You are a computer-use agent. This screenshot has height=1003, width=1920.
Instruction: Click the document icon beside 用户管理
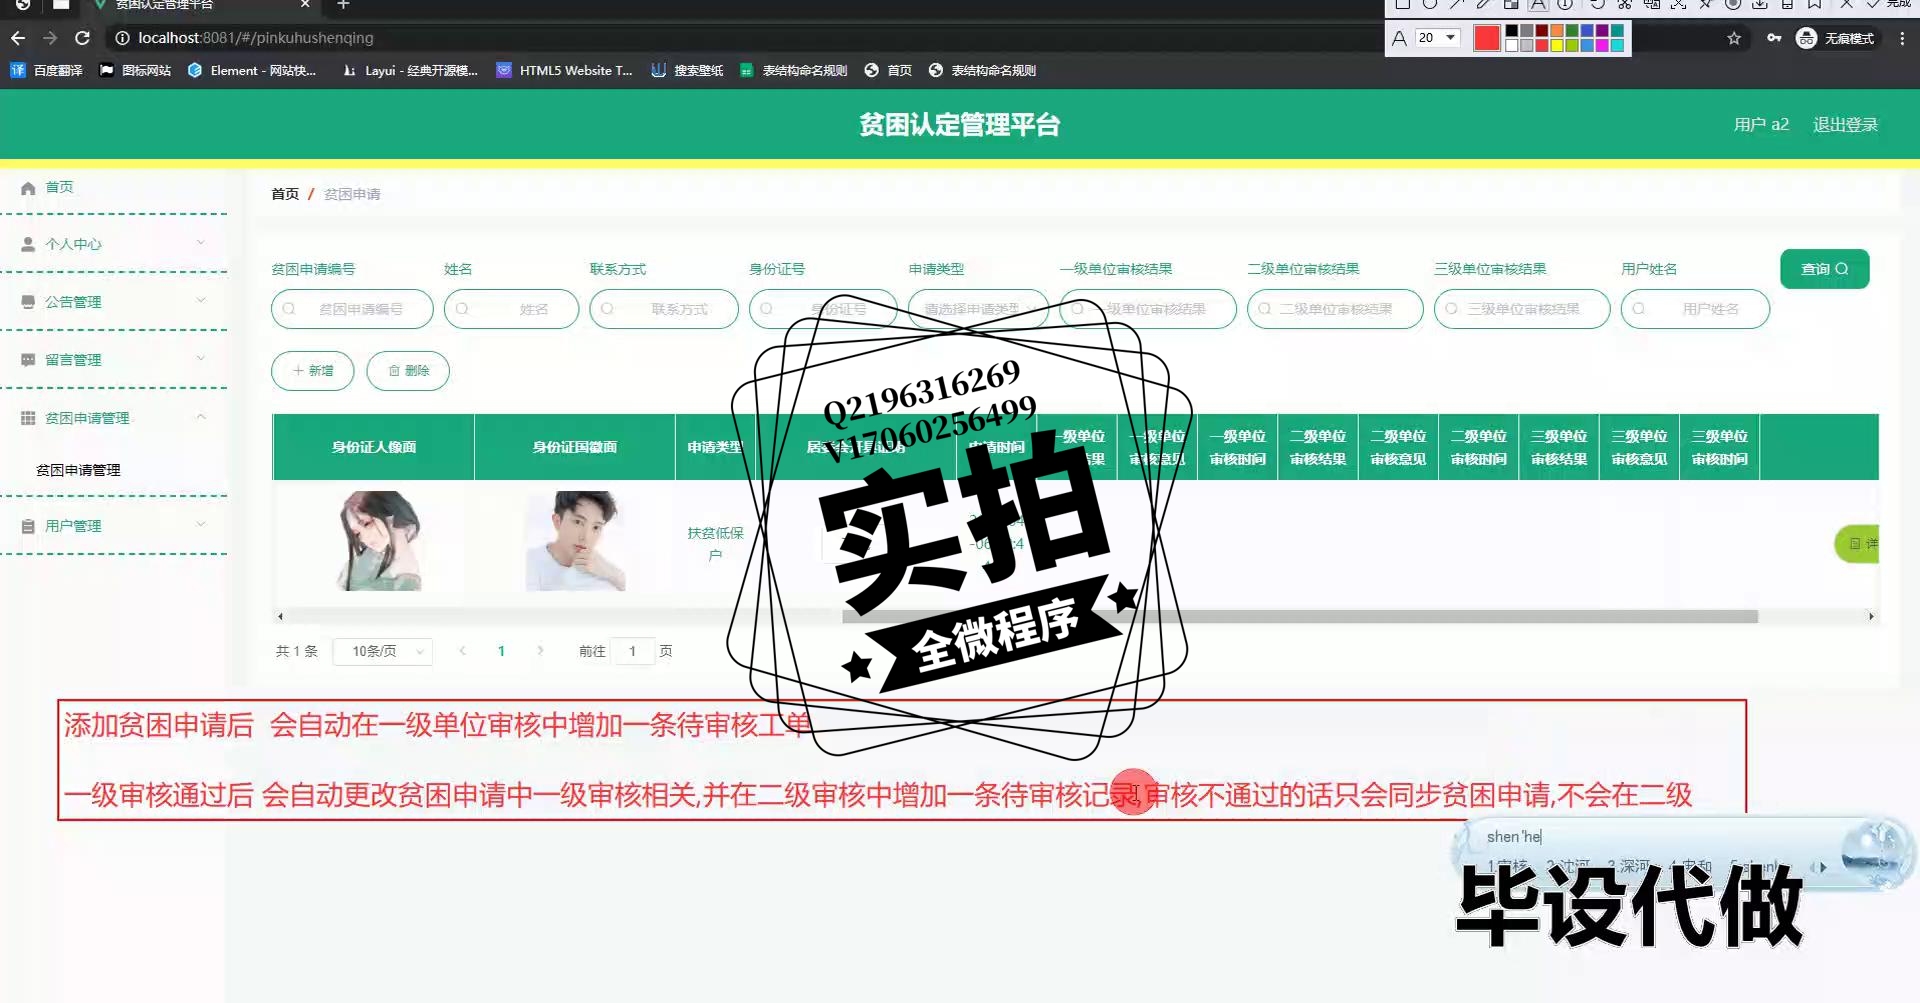tap(28, 526)
